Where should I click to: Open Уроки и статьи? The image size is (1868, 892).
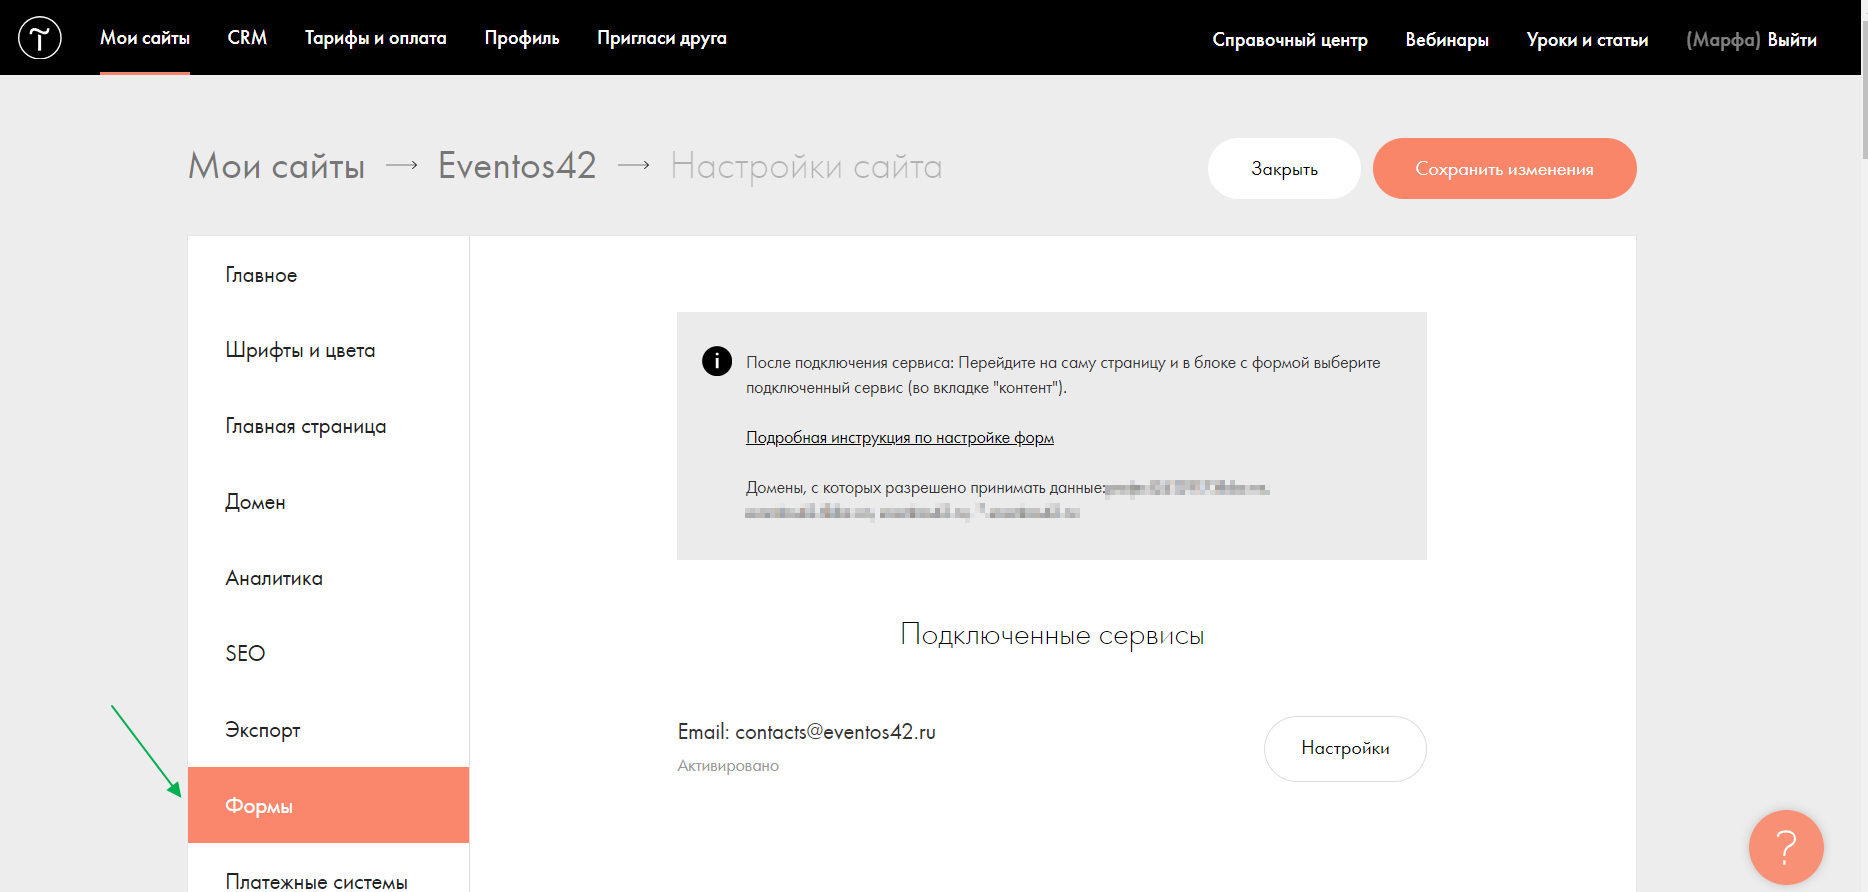pyautogui.click(x=1586, y=40)
